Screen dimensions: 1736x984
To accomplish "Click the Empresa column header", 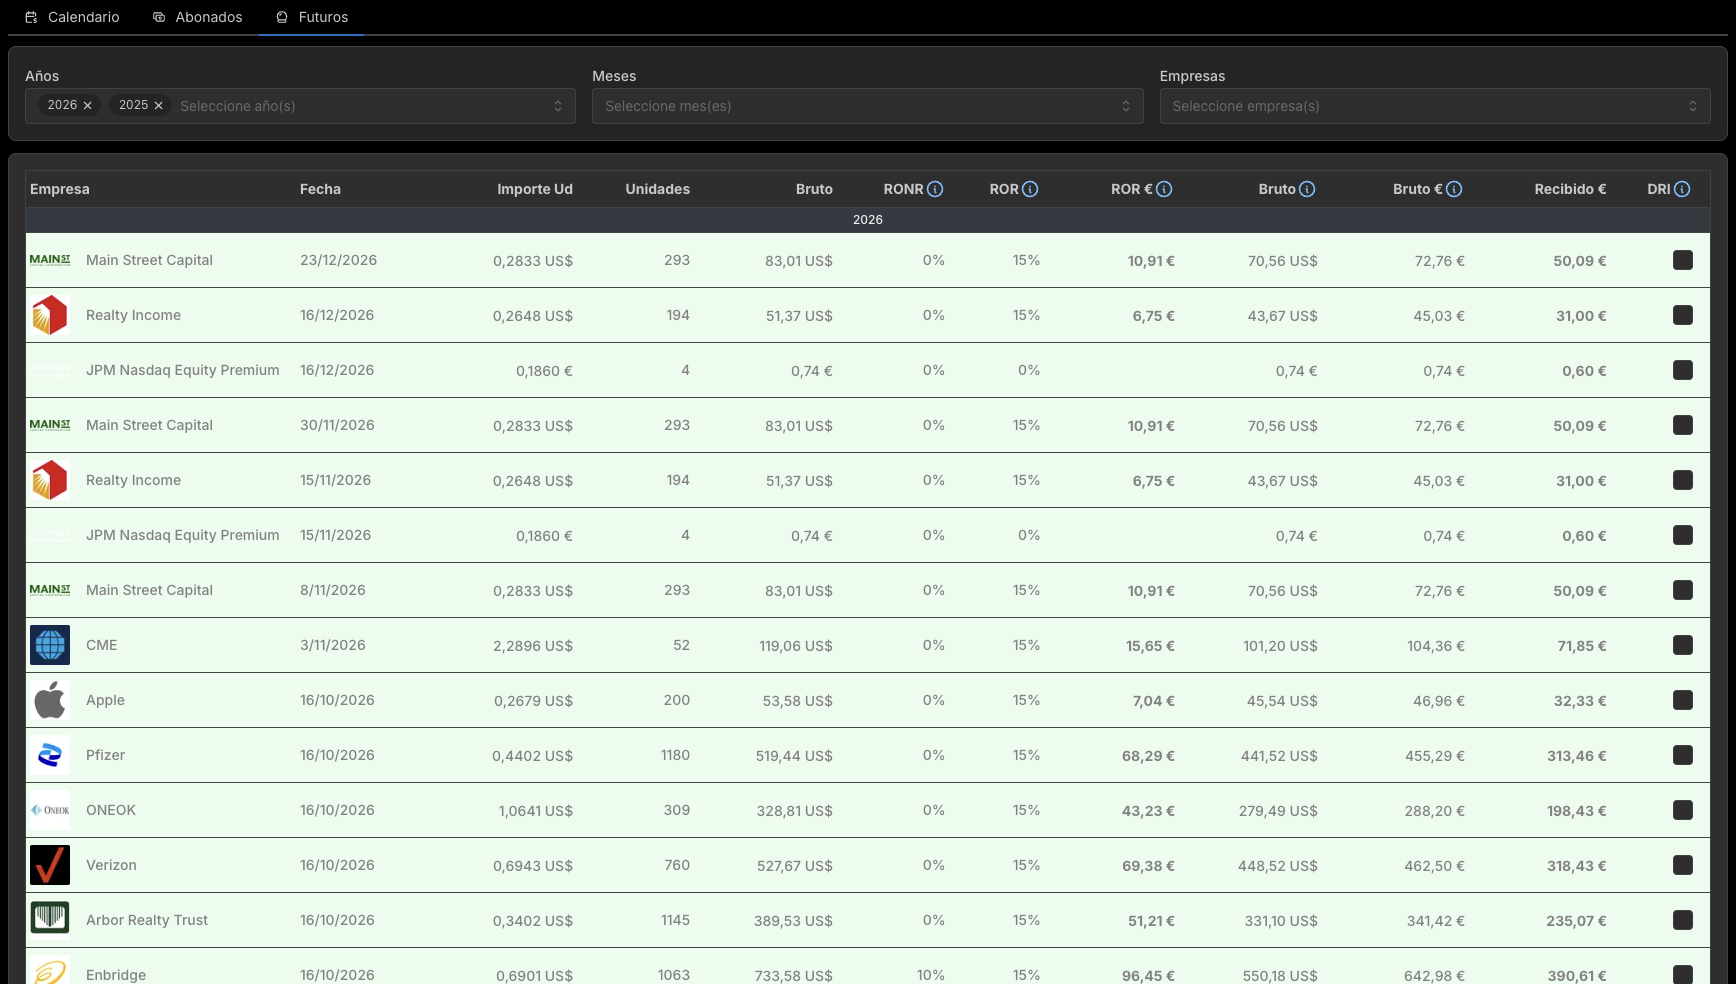I will [60, 189].
